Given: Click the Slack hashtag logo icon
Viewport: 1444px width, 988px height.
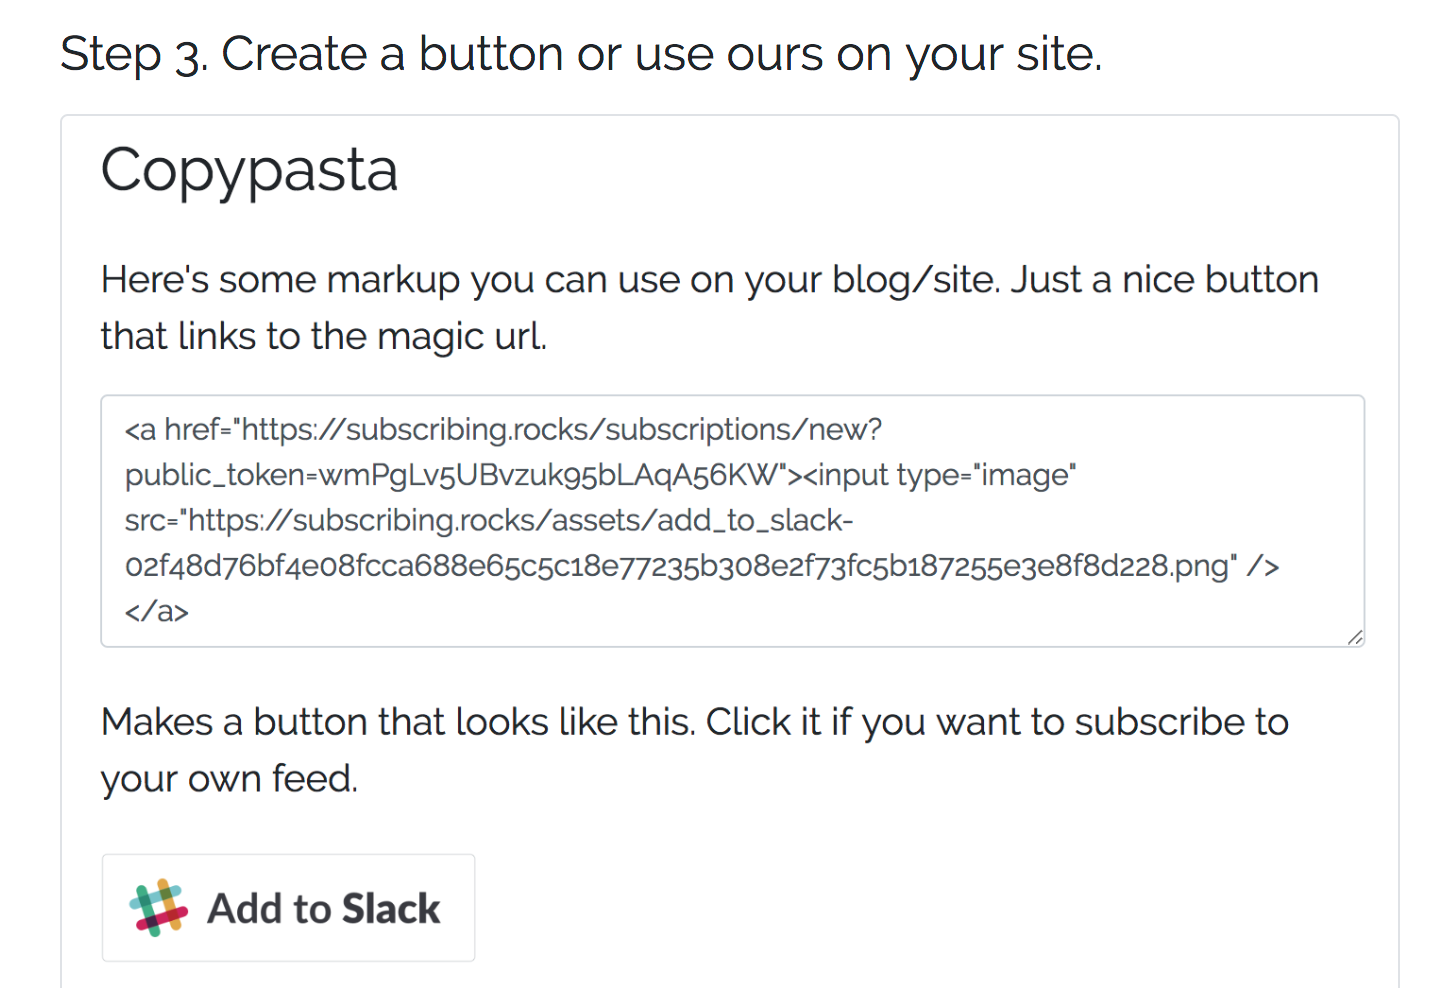Looking at the screenshot, I should pos(158,908).
